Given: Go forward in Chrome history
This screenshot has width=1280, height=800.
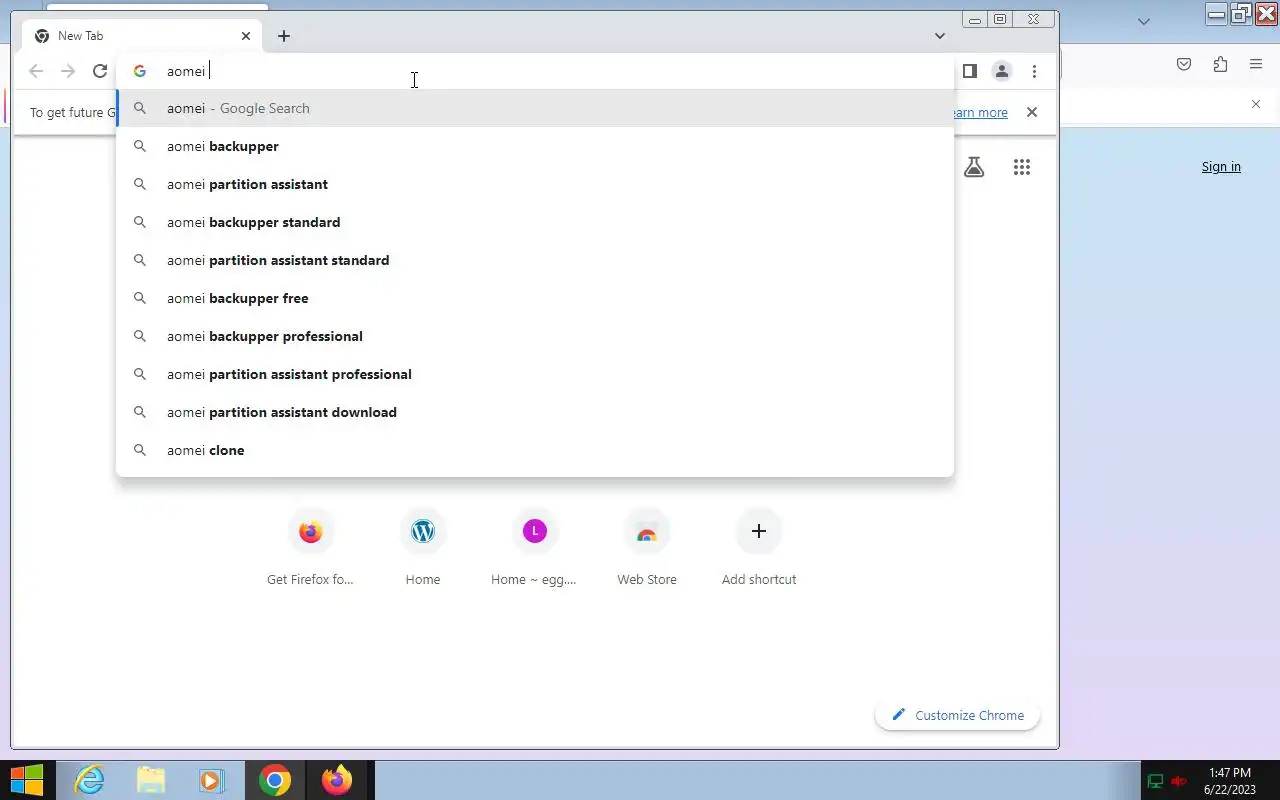Looking at the screenshot, I should [68, 71].
